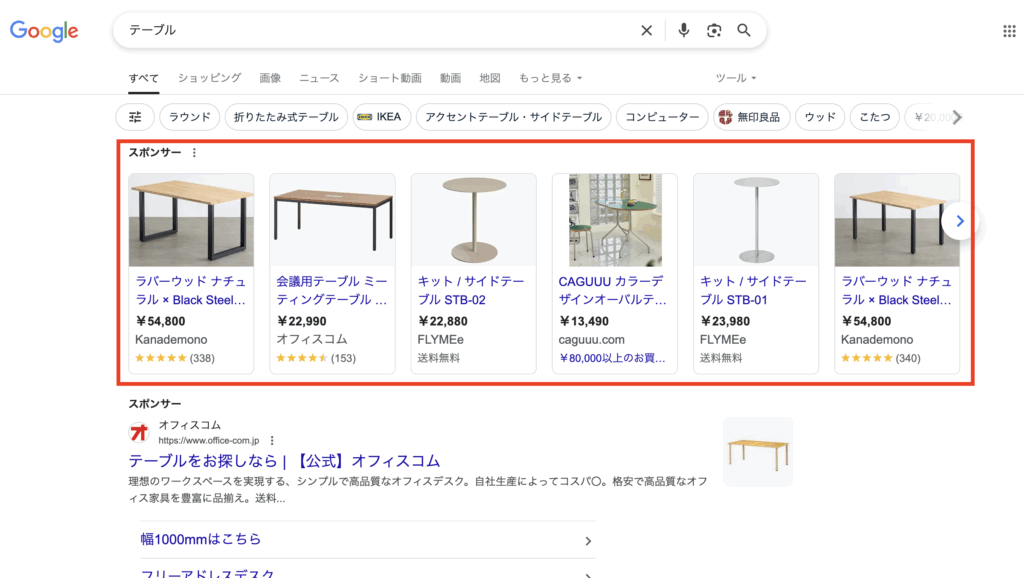Click the ¥22,990 price
1024x578 pixels.
coord(302,321)
